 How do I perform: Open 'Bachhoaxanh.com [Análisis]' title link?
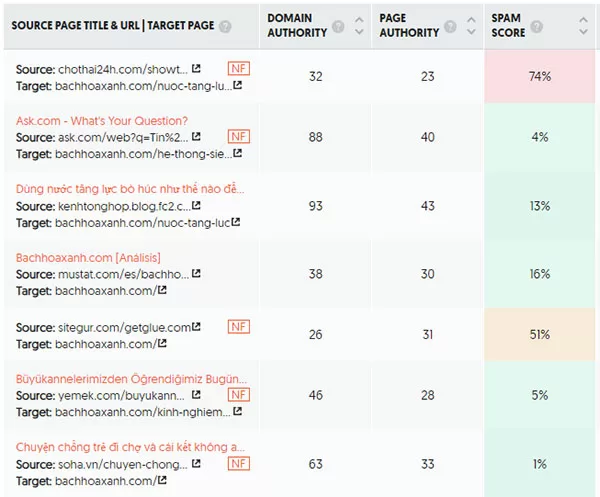point(88,257)
